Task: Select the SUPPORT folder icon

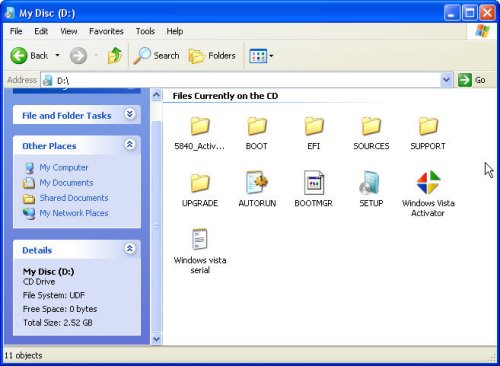Action: click(x=428, y=126)
